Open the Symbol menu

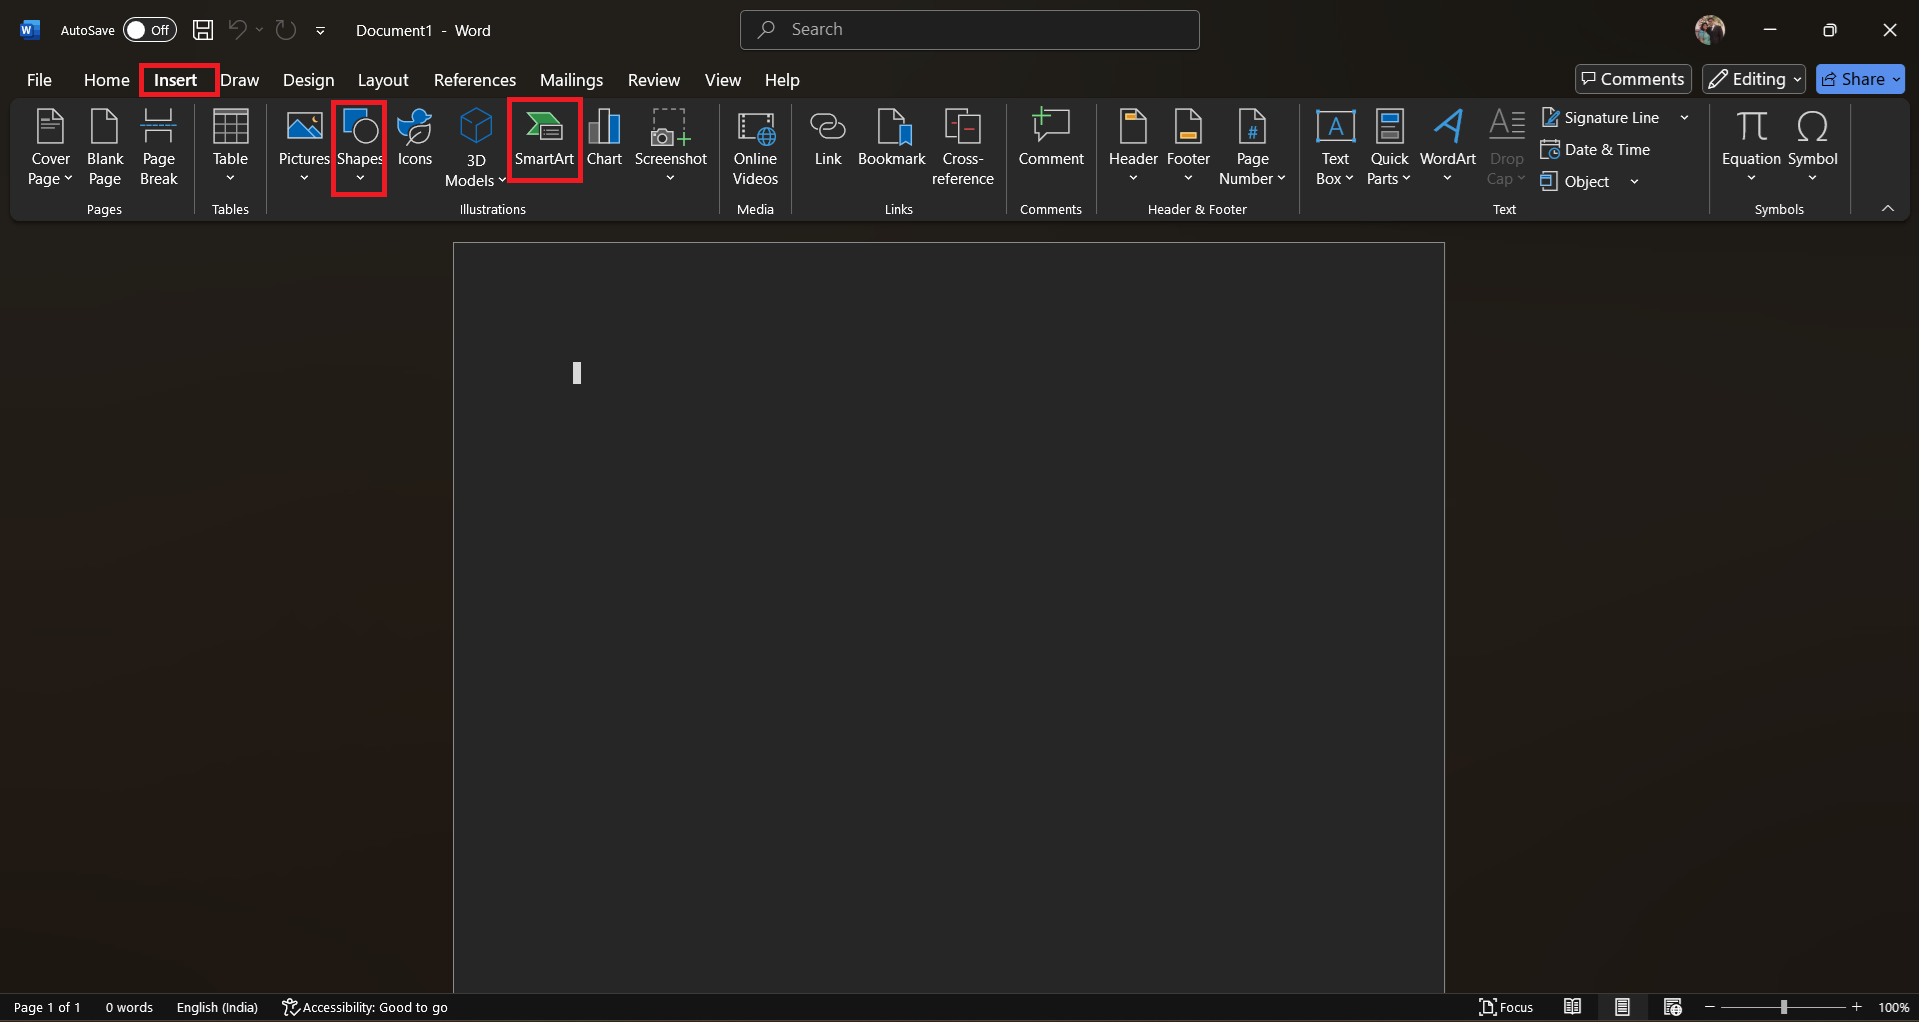[x=1812, y=147]
